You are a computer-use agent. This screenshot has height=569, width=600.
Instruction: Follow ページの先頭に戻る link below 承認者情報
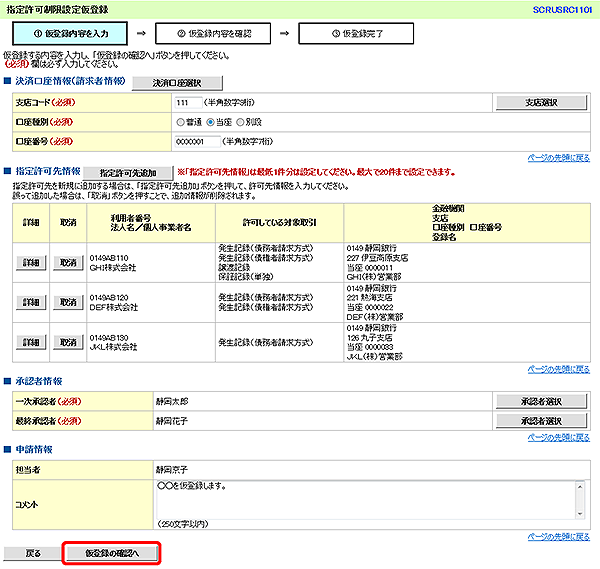point(559,437)
